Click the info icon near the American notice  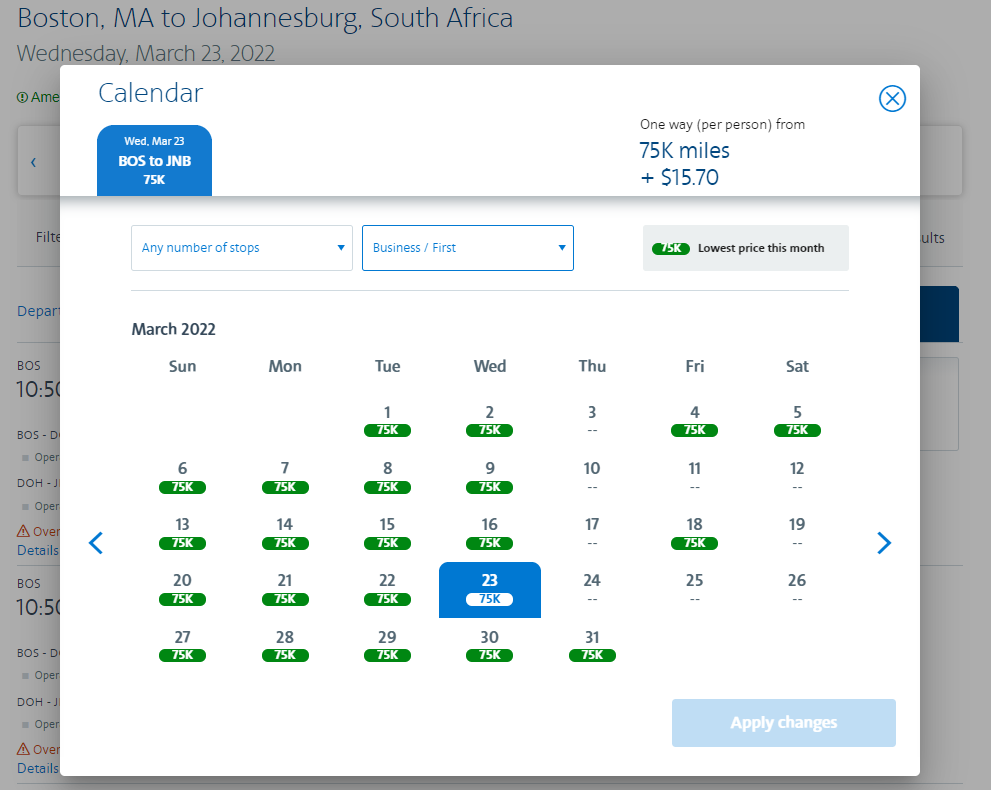tap(22, 97)
